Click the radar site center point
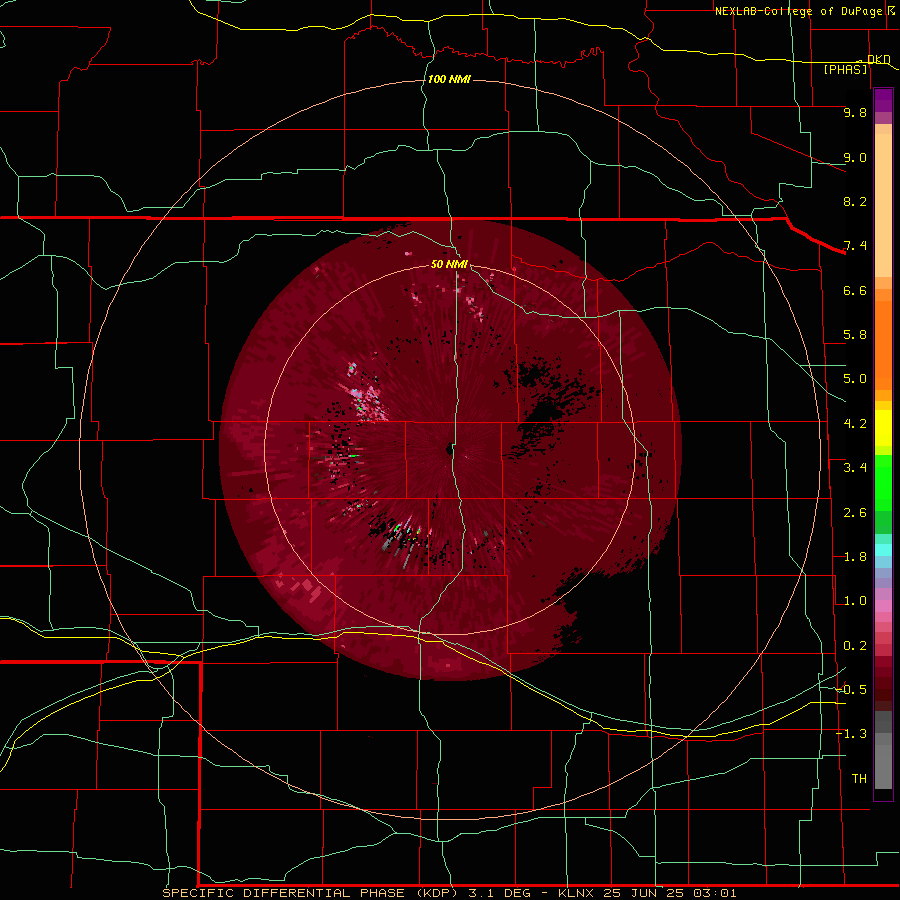Screen dimensions: 900x900 coord(450,449)
